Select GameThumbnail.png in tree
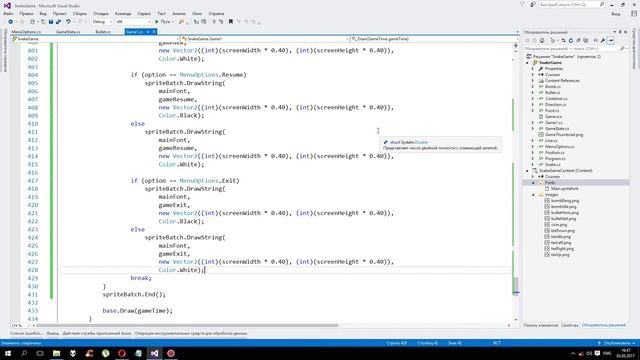Image resolution: width=640 pixels, height=360 pixels. click(564, 134)
